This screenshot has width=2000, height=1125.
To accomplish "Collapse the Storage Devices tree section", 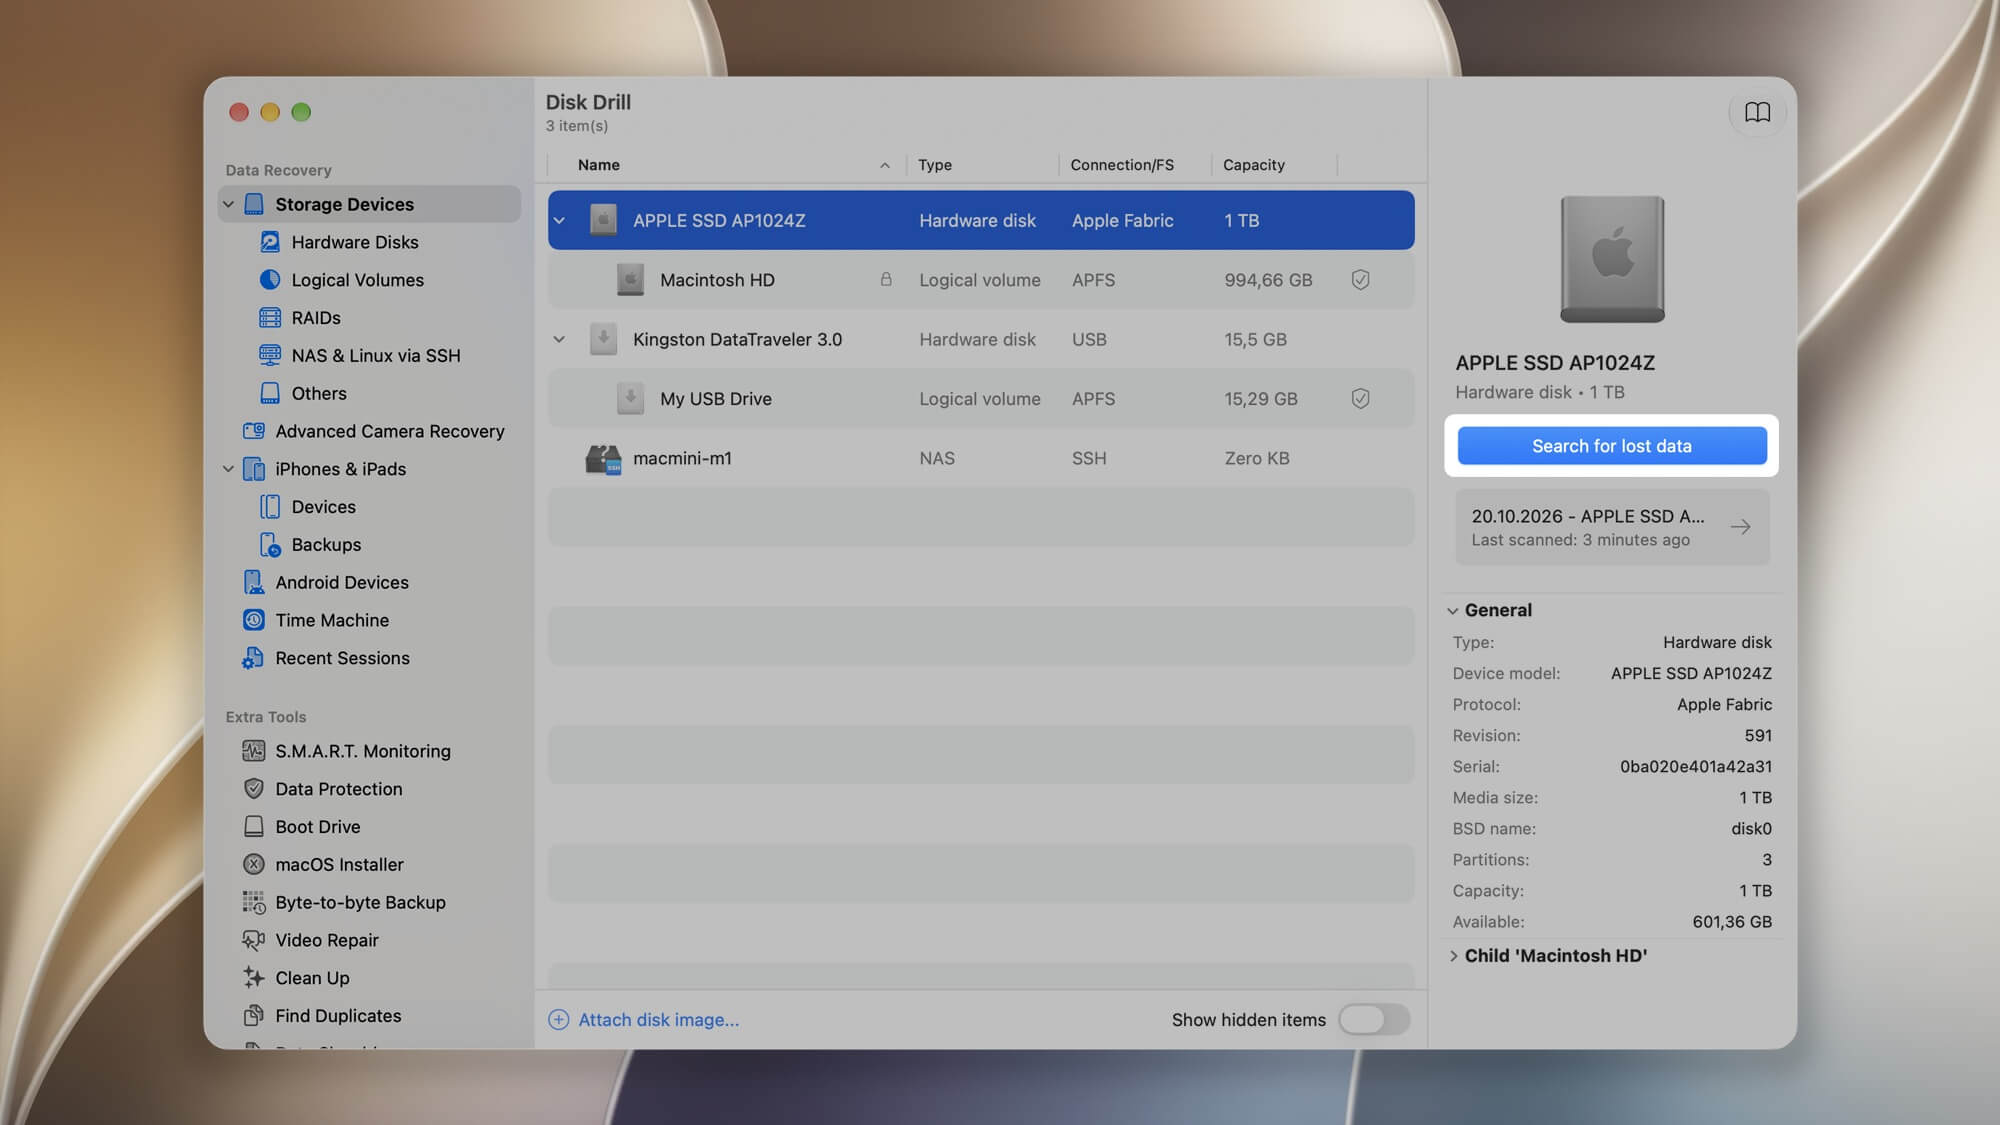I will (228, 204).
